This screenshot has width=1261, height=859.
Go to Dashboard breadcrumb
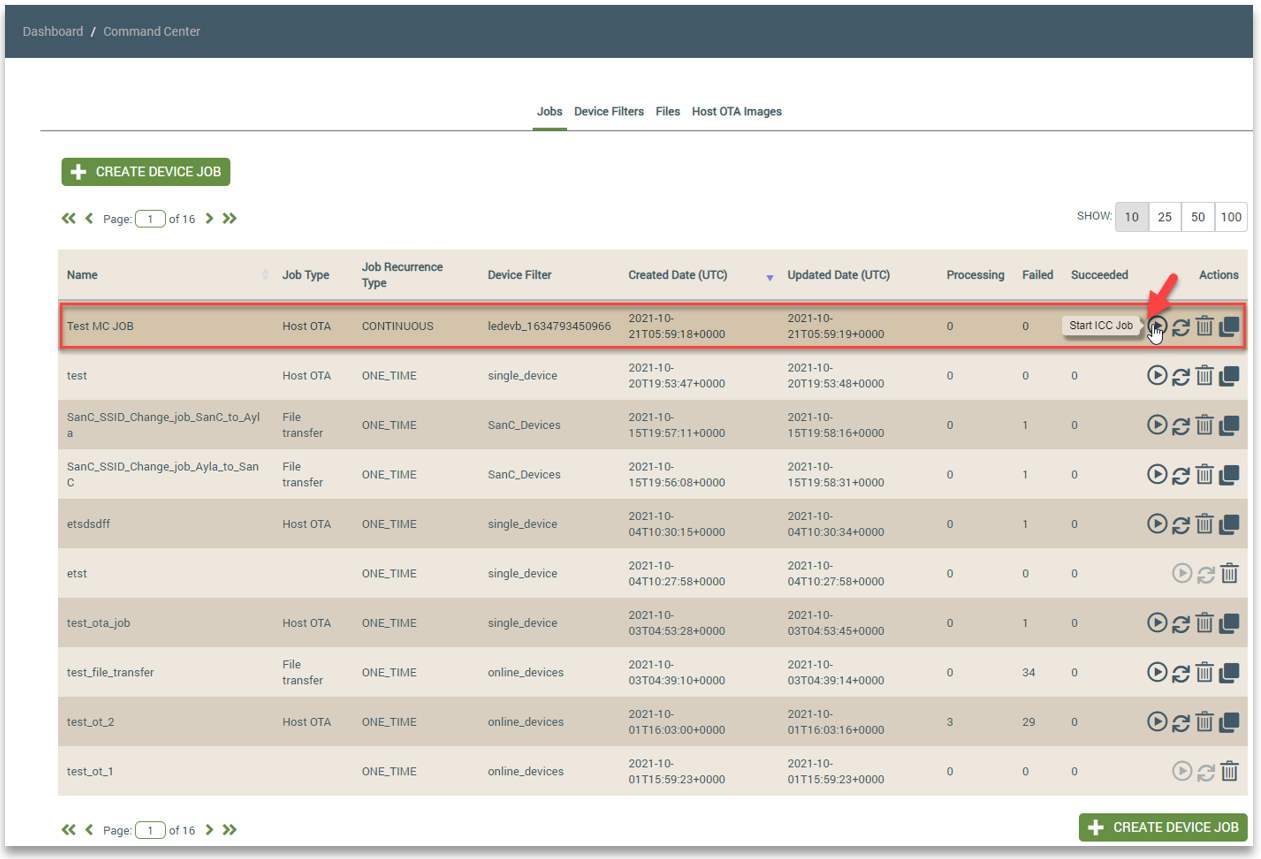(53, 31)
